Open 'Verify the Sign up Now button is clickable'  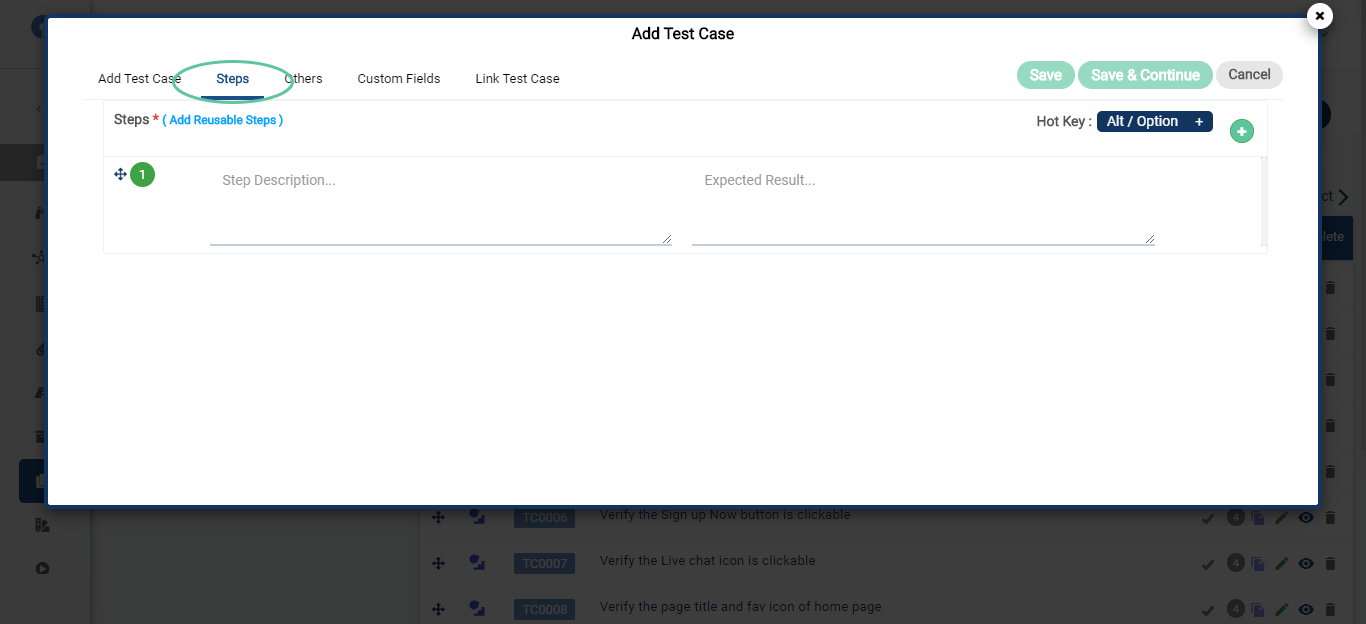pos(725,515)
